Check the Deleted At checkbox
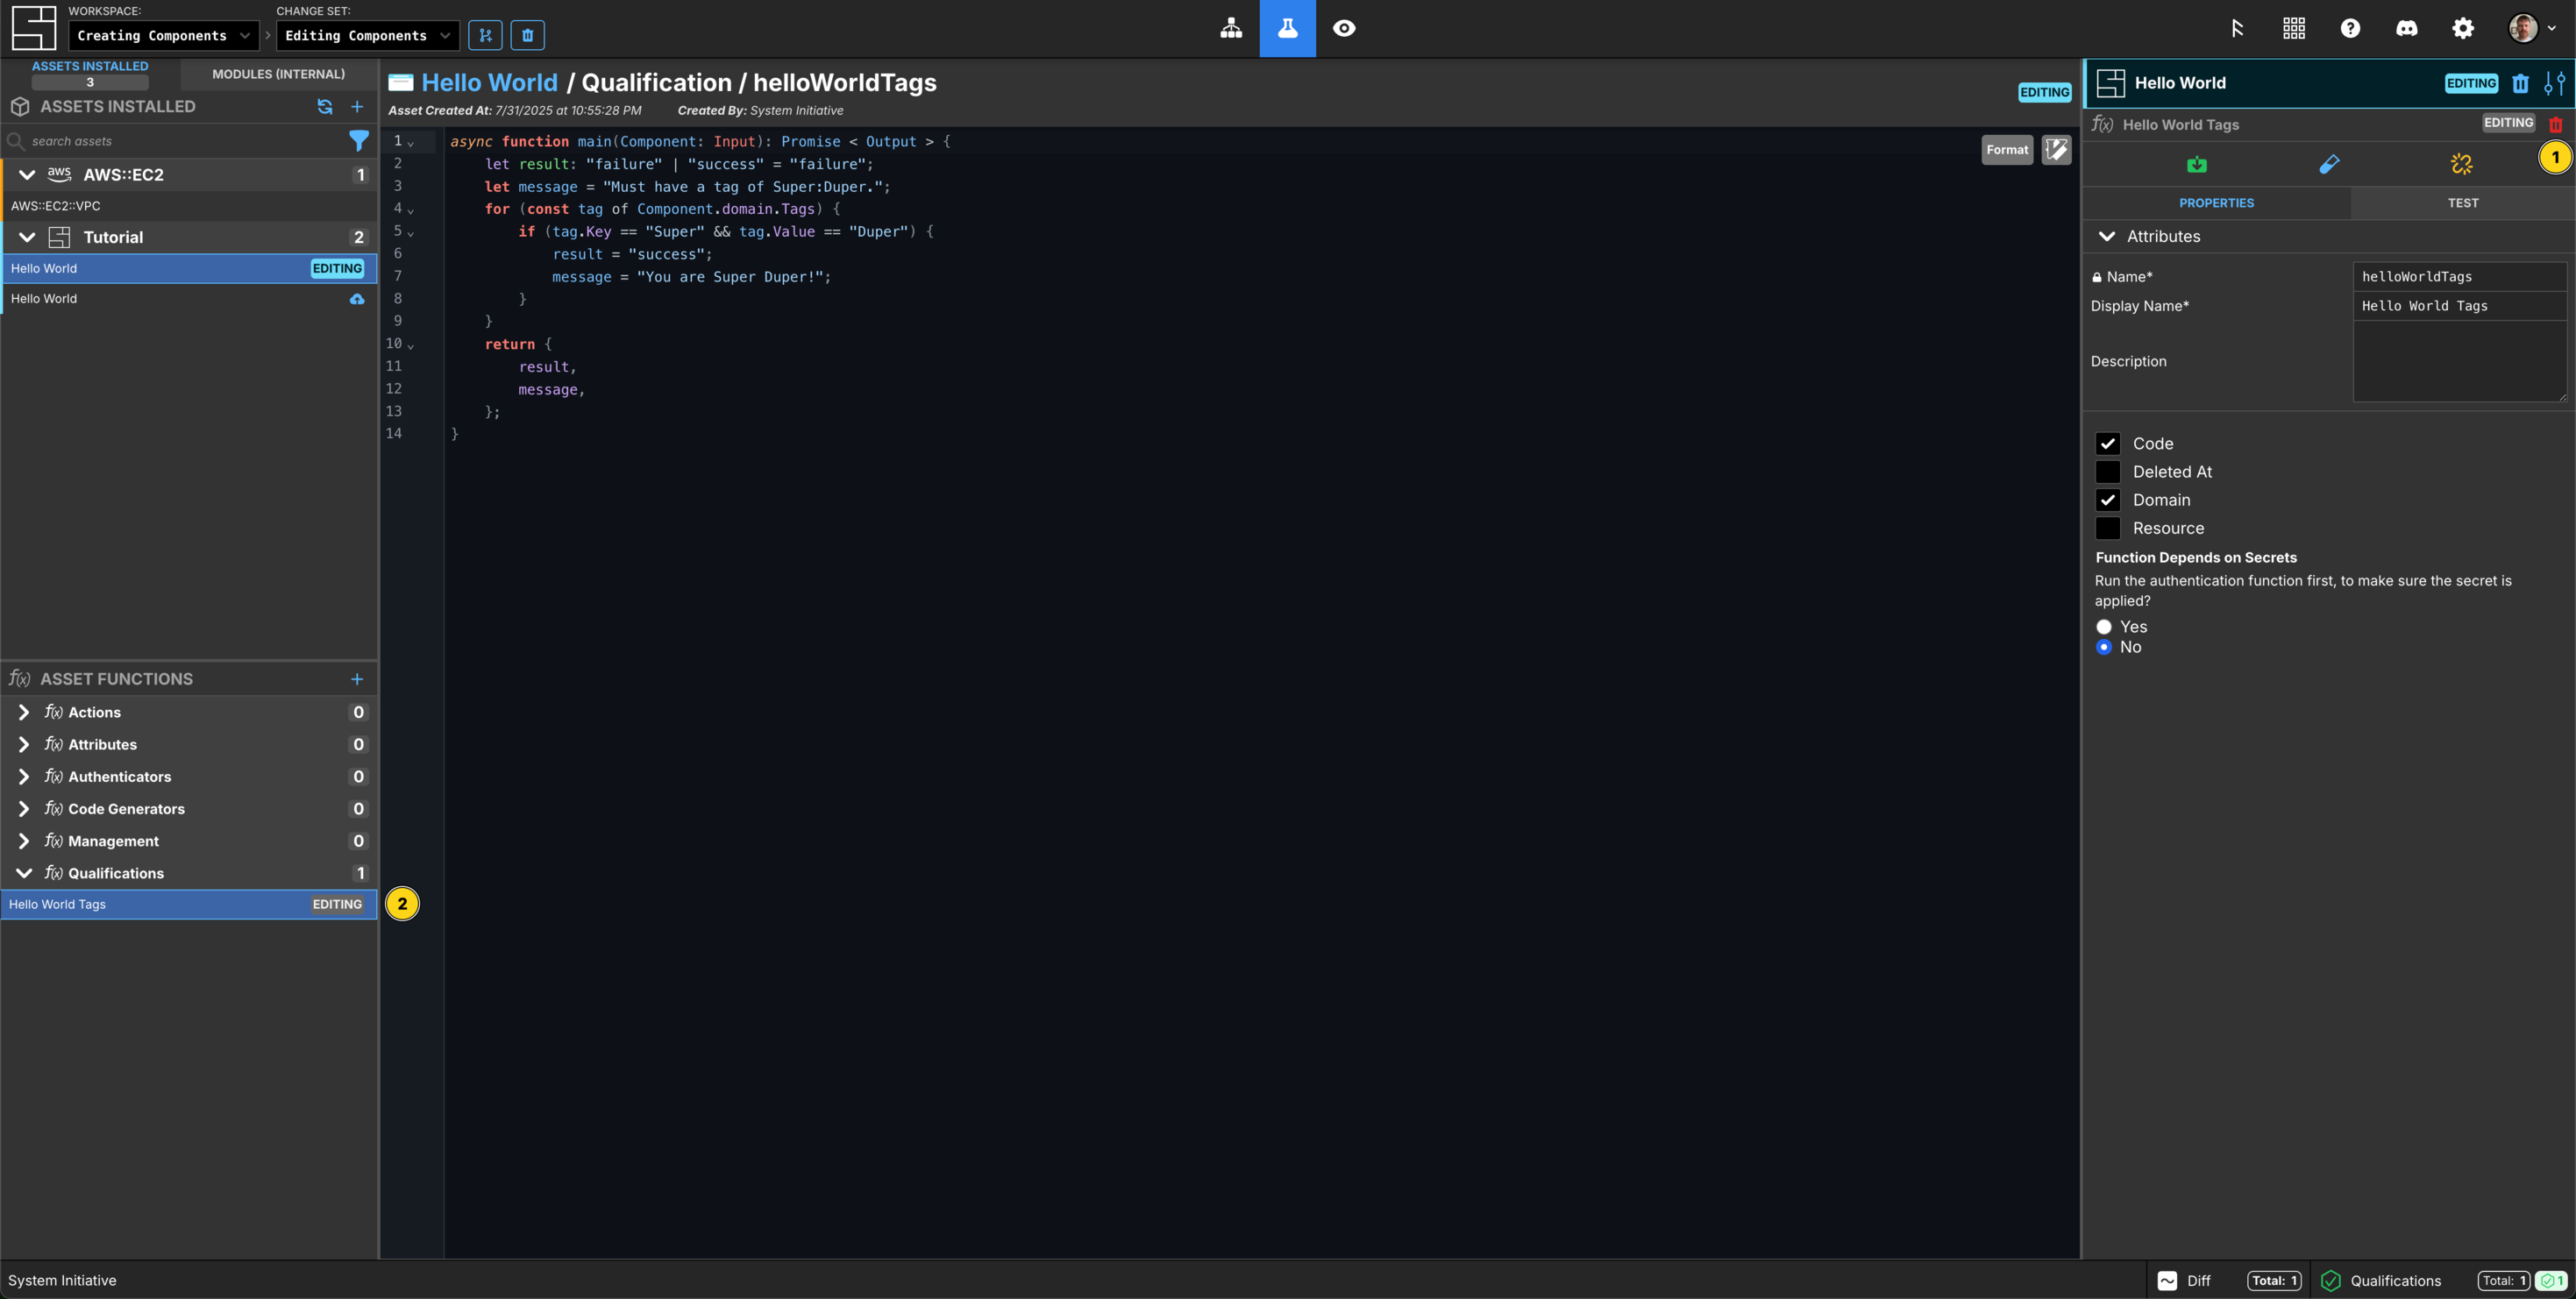2576x1299 pixels. coord(2107,472)
